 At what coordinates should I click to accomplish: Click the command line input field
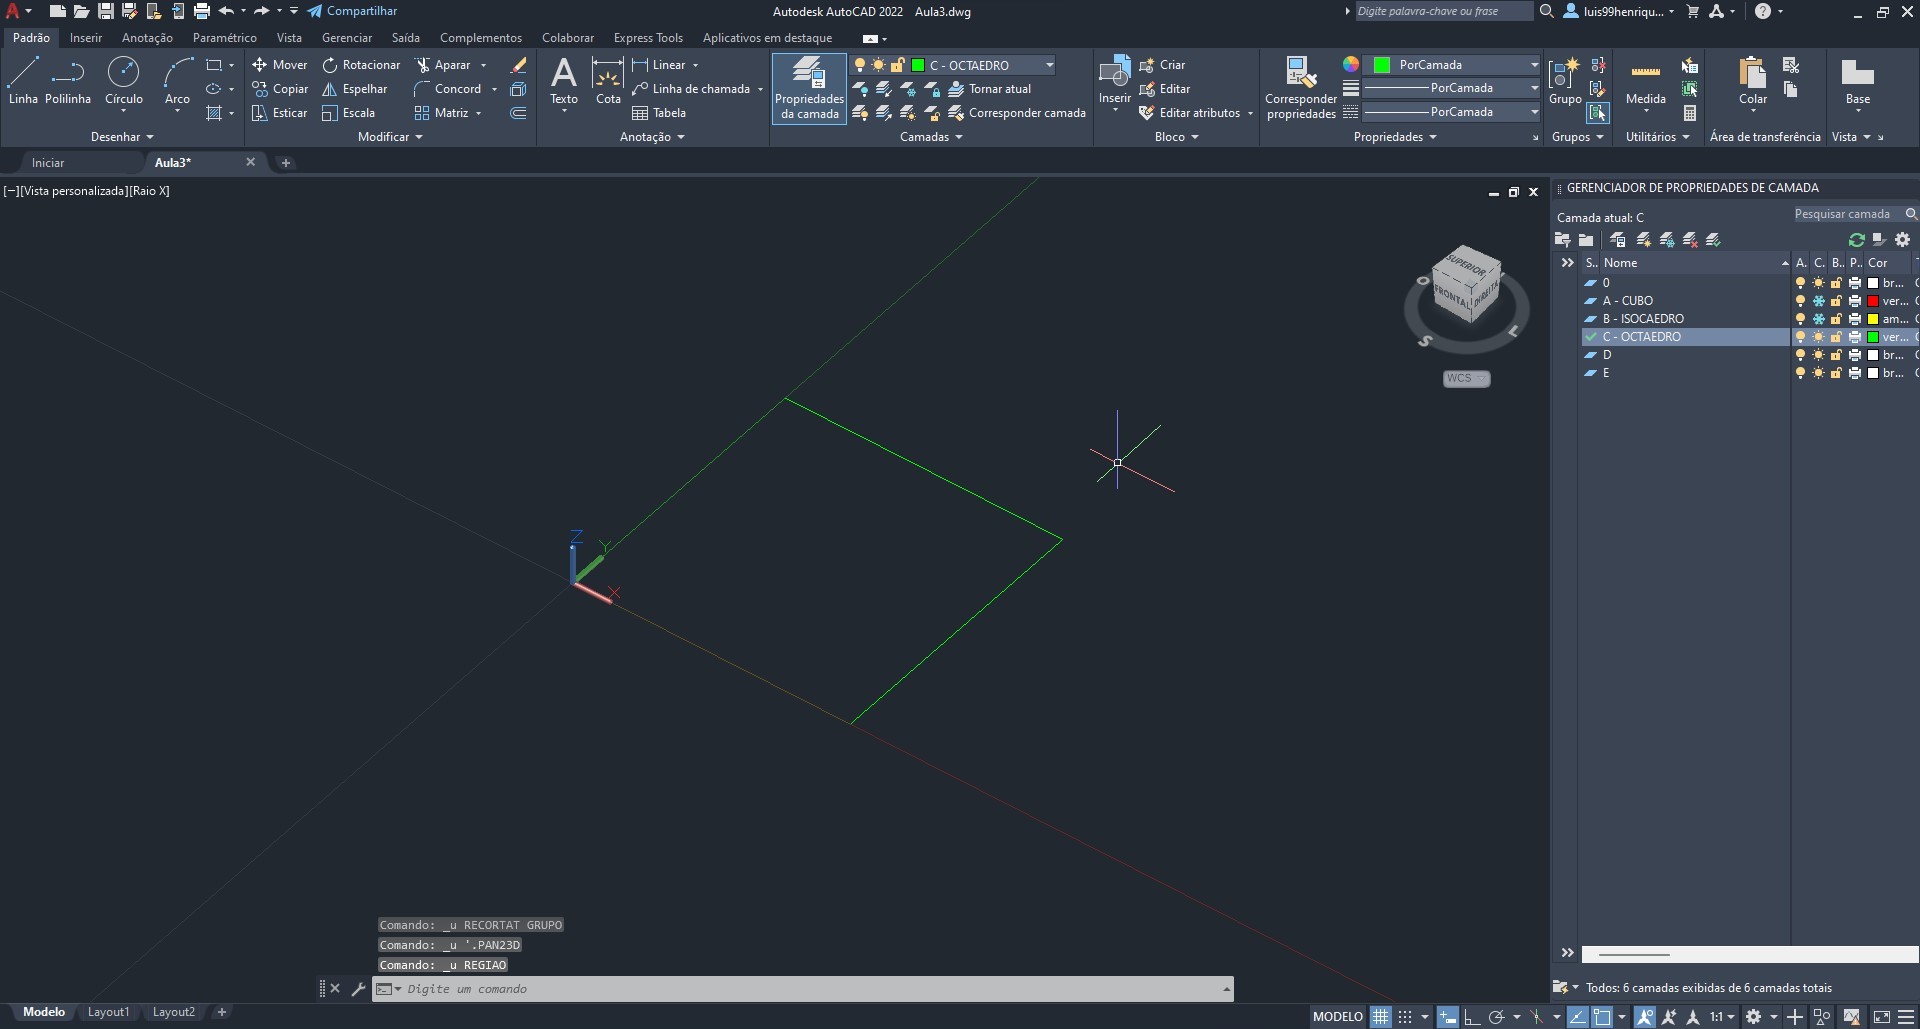click(803, 989)
